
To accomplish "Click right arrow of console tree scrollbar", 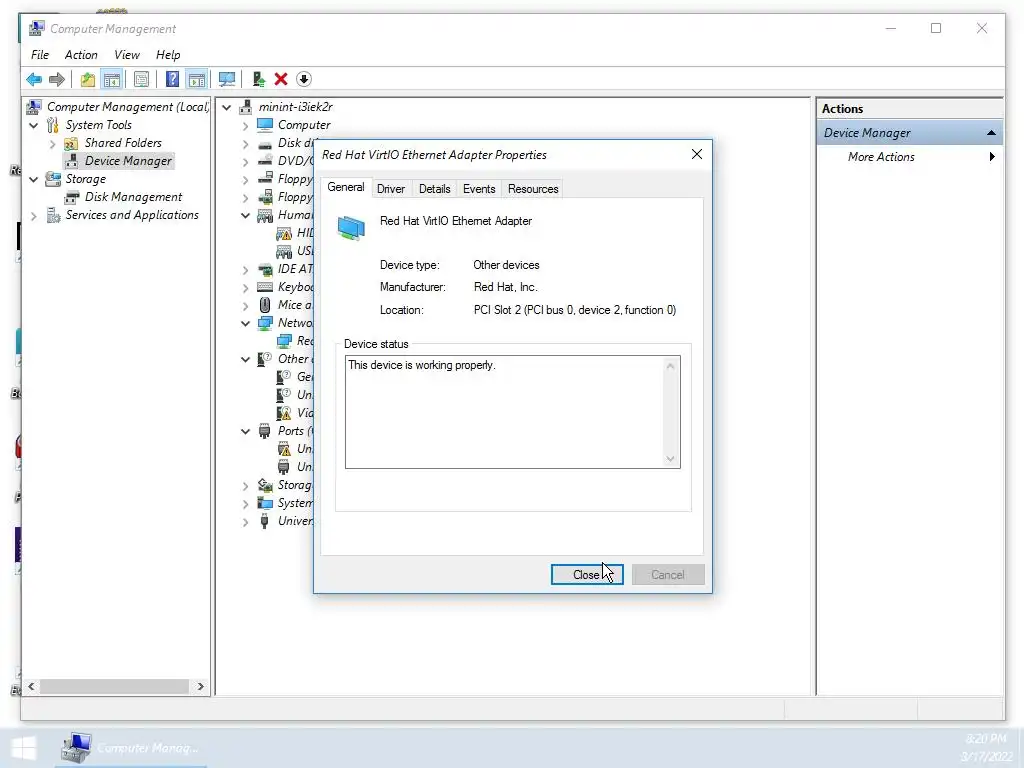I will coord(200,686).
